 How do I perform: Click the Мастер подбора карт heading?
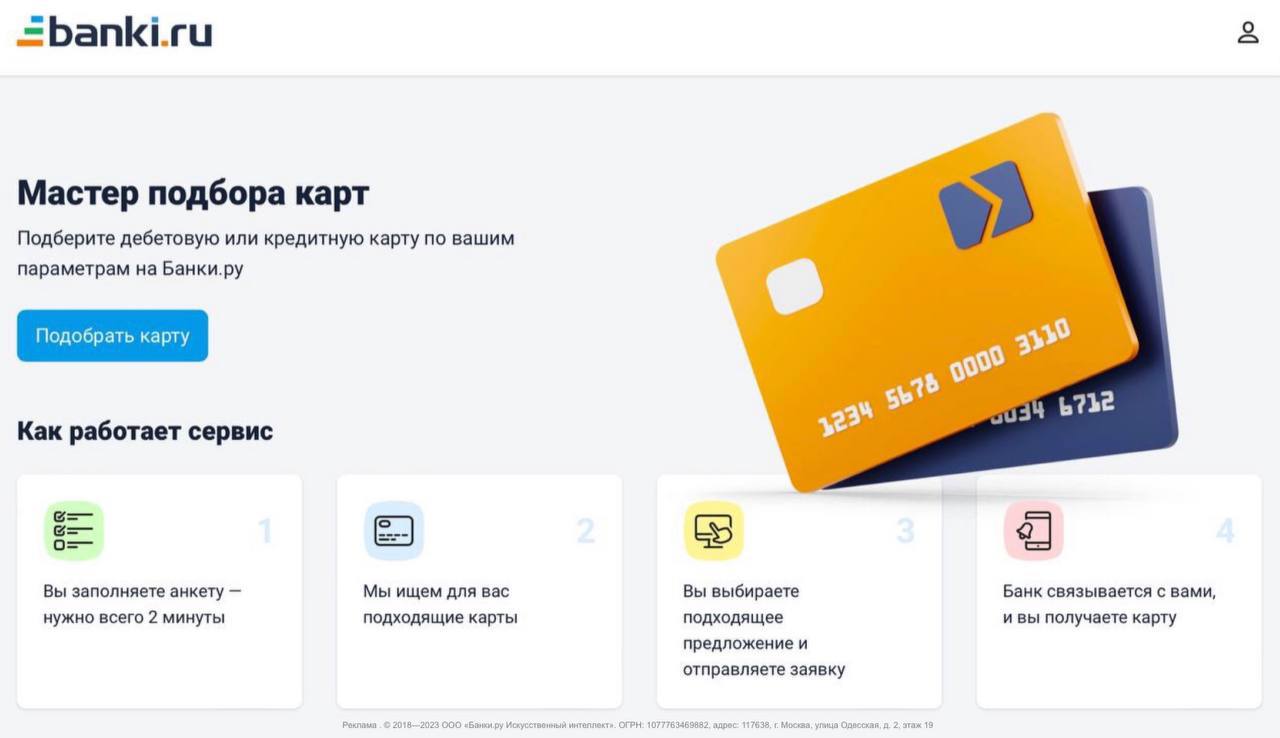coord(193,192)
